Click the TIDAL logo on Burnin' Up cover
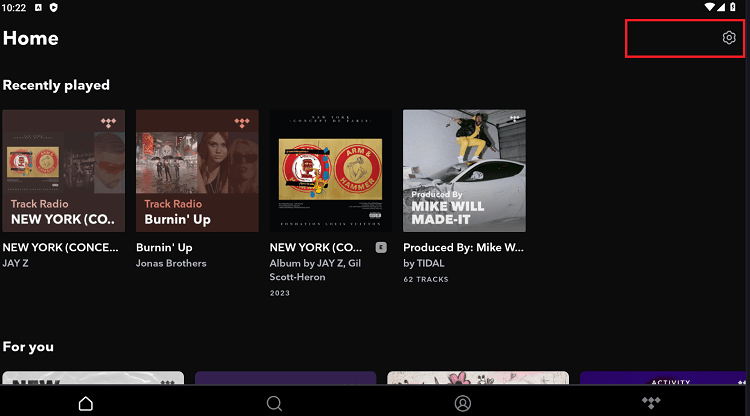Viewport: 750px width, 416px height. 242,123
